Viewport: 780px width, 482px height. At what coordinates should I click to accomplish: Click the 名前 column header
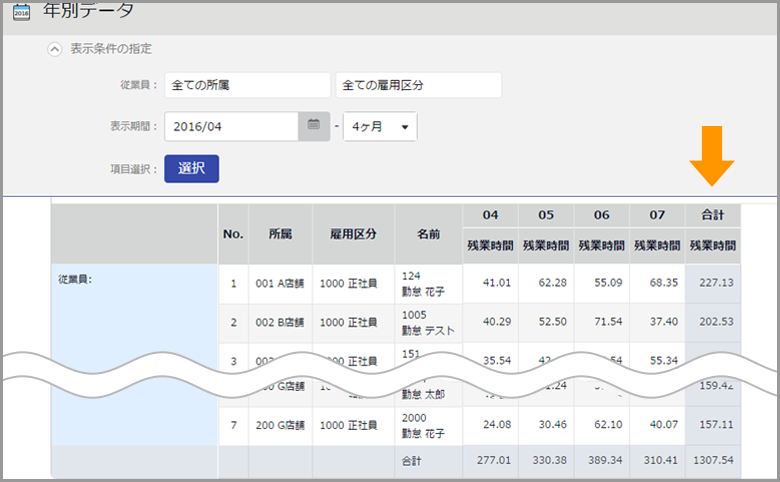(429, 234)
